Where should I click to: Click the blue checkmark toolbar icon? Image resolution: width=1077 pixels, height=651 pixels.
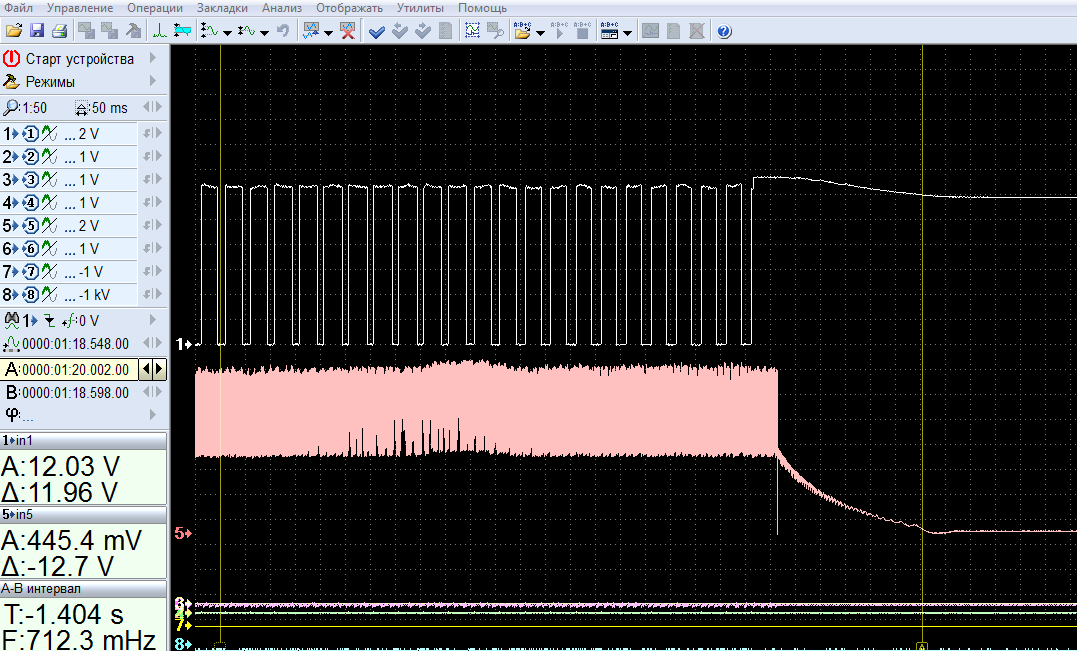tap(377, 31)
